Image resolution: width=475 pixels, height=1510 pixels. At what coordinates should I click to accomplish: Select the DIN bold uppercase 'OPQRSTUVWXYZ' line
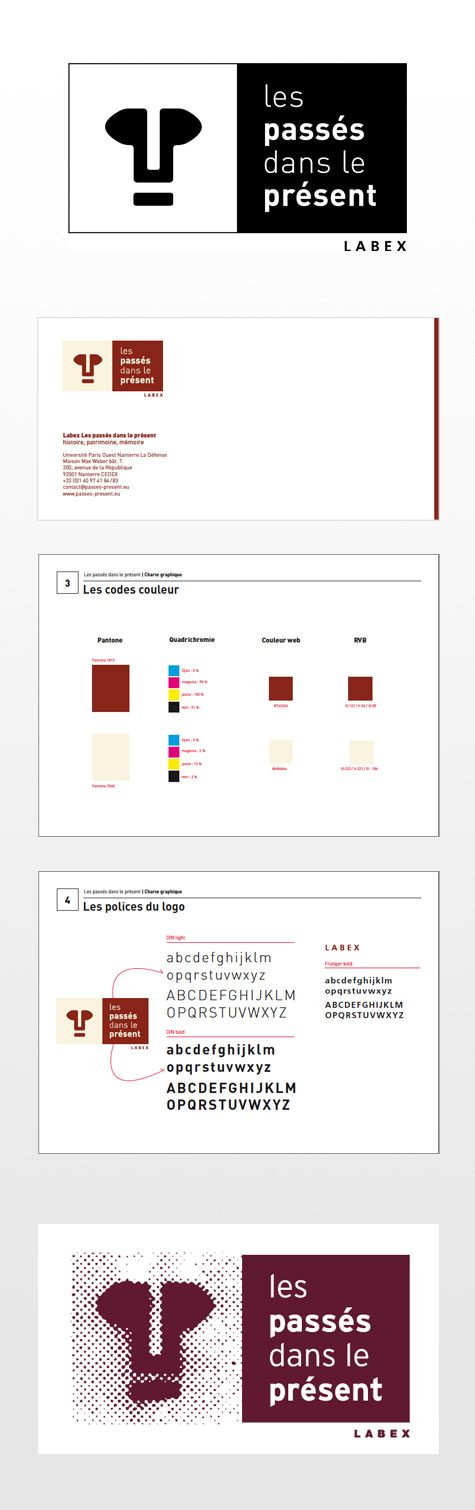tap(228, 1105)
